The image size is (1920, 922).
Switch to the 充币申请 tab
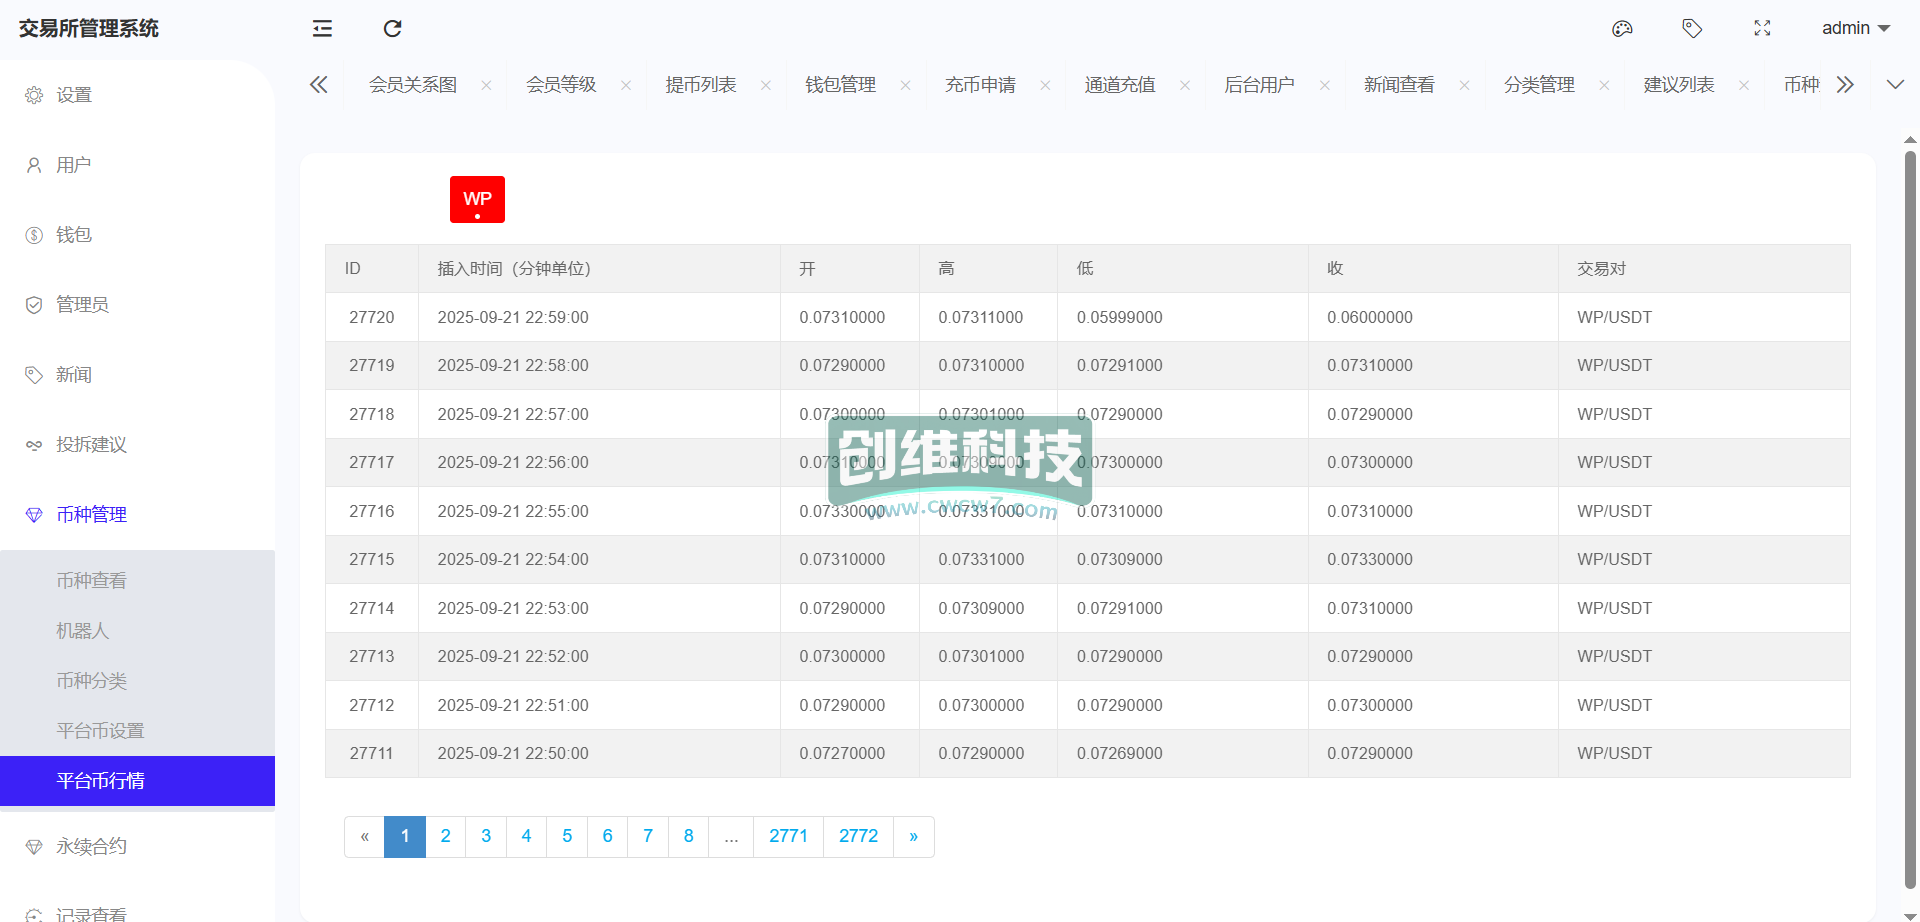(980, 85)
